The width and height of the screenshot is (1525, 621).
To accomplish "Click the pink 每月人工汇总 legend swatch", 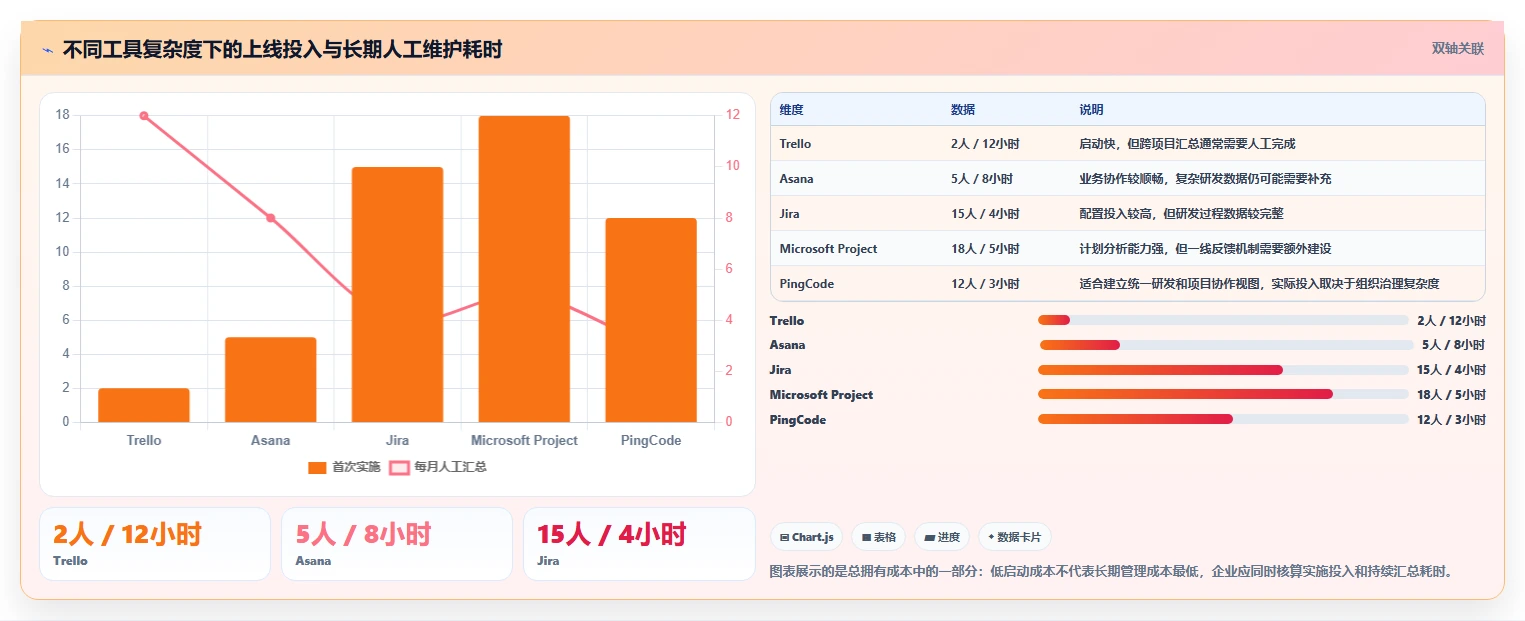I will [x=399, y=467].
